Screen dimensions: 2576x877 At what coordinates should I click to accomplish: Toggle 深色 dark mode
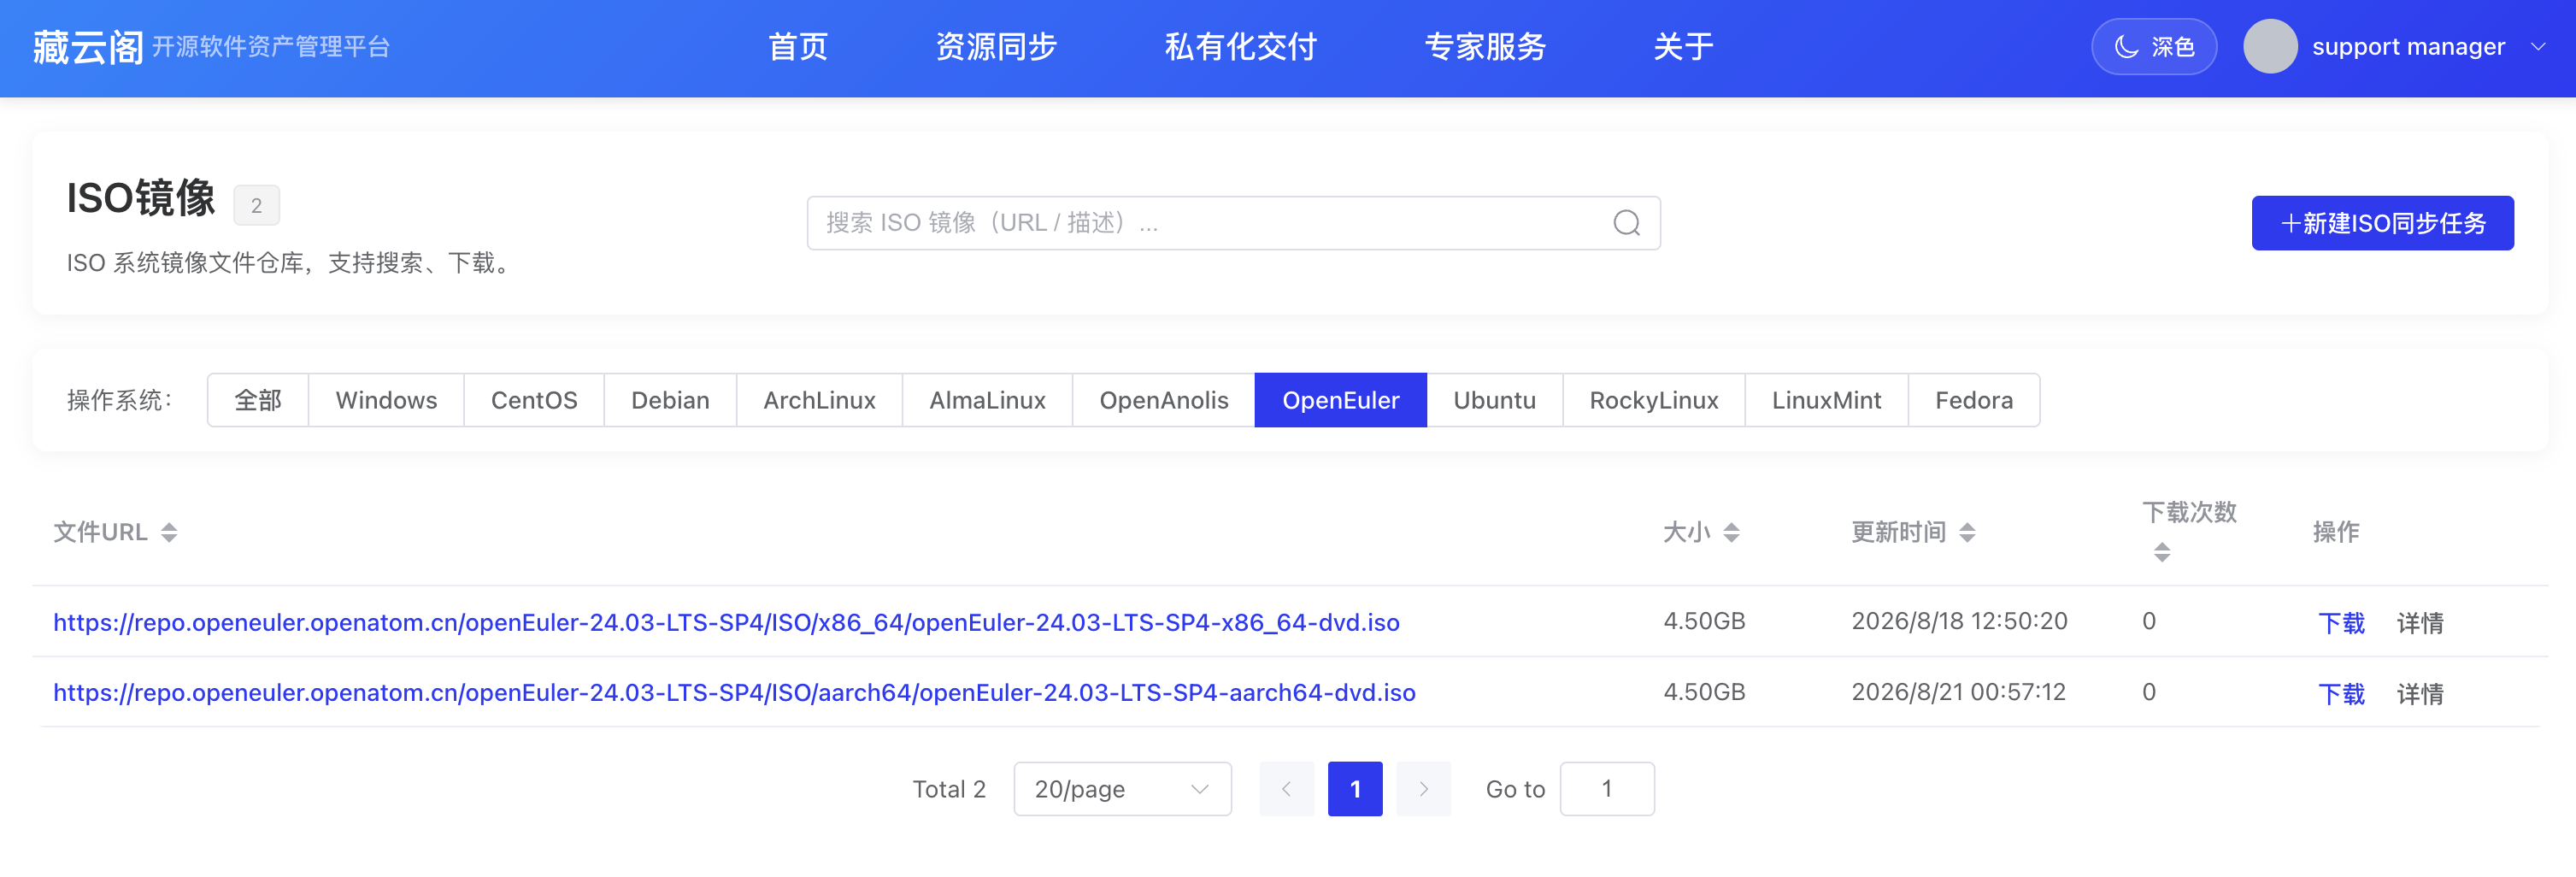coord(2154,47)
